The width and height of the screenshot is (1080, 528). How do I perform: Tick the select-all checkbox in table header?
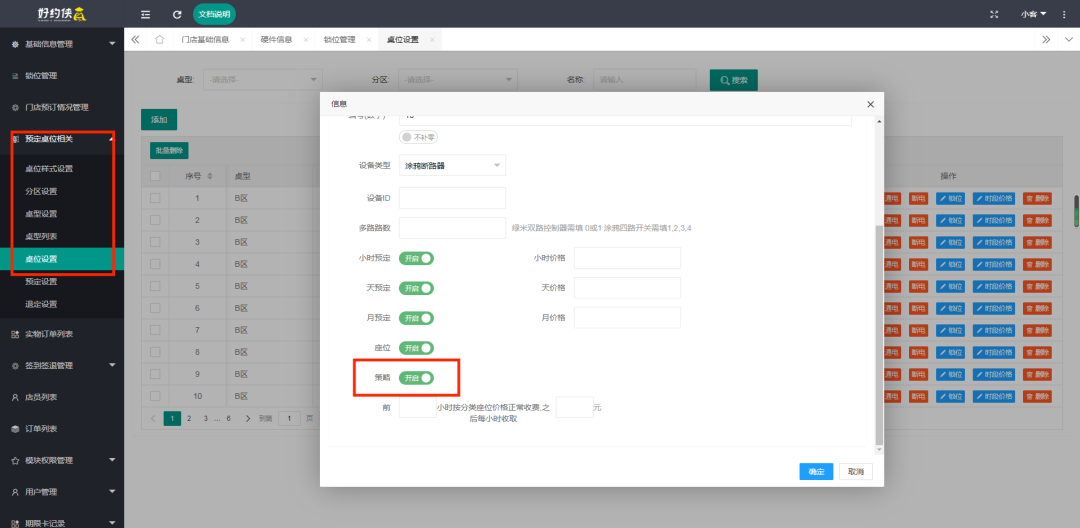coord(155,176)
